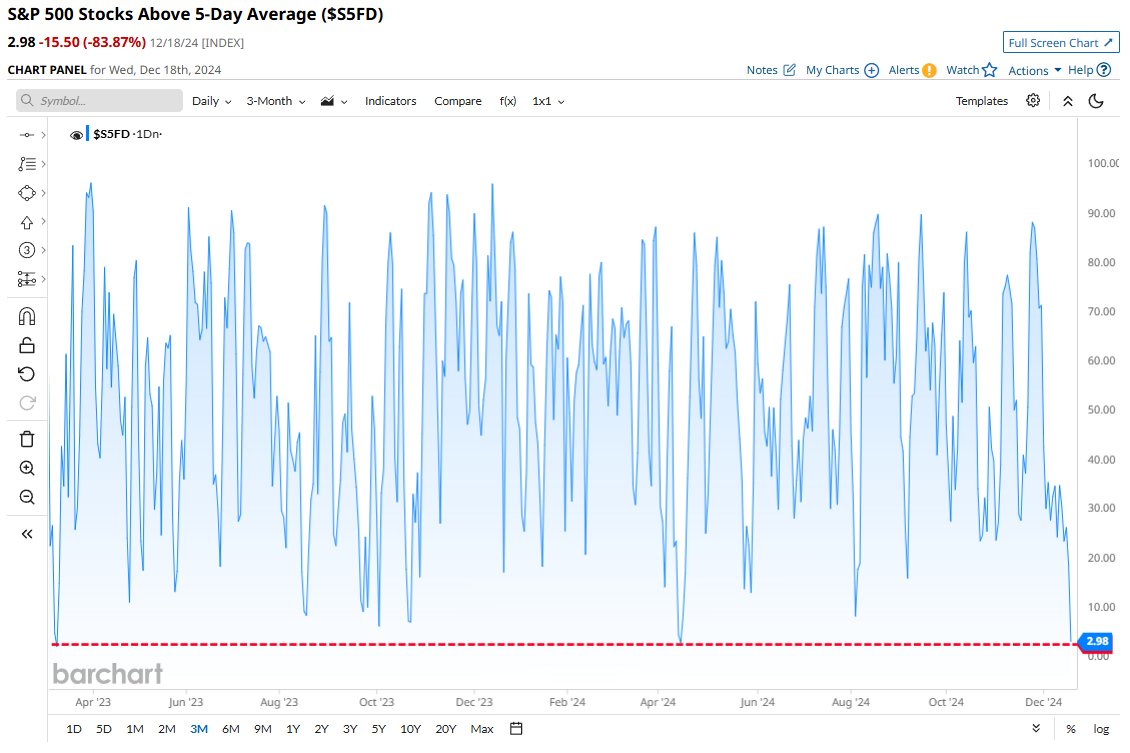Toggle the magnet snap mode icon
This screenshot has width=1130, height=753.
[27, 316]
